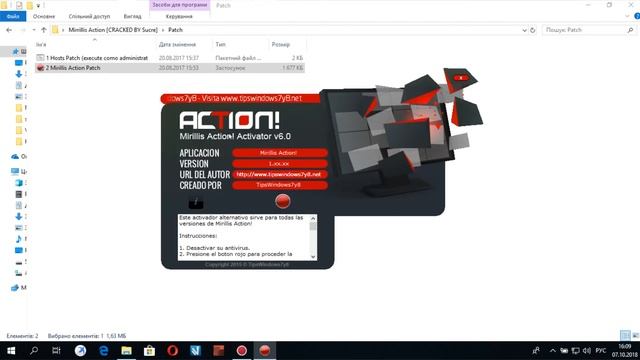Click the Action recorder taskbar icon
The height and width of the screenshot is (360, 640).
coord(242,351)
